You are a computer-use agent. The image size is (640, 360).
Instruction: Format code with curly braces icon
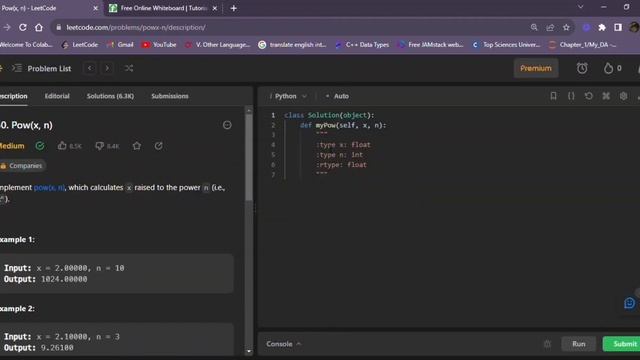571,96
